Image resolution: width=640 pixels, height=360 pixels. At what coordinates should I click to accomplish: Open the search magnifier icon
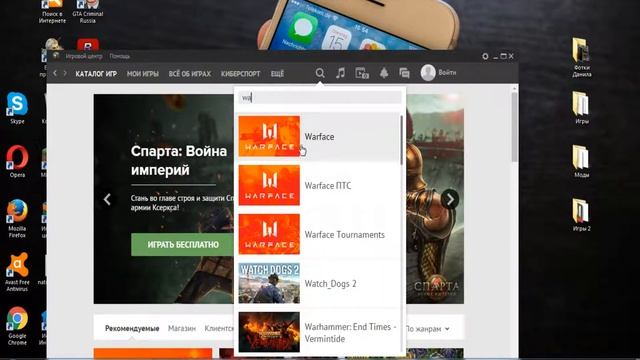320,73
